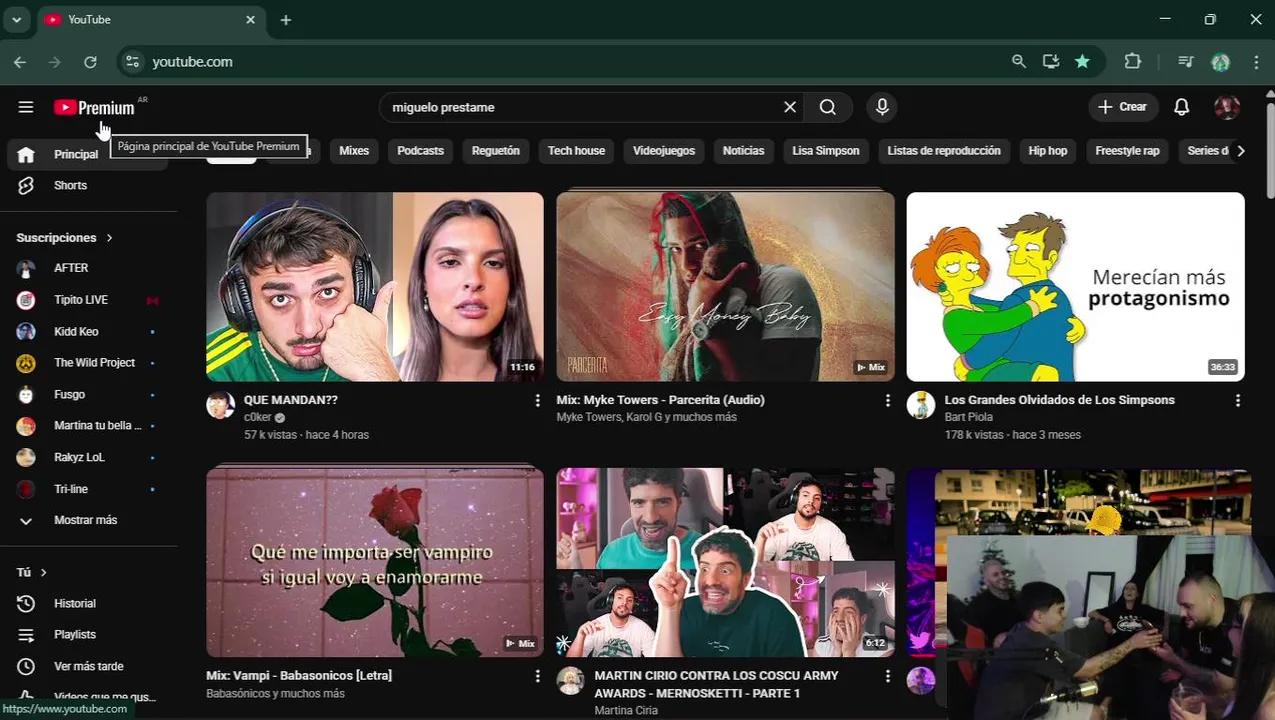Select the Videojuegos filter chip
The image size is (1275, 720).
(x=664, y=151)
